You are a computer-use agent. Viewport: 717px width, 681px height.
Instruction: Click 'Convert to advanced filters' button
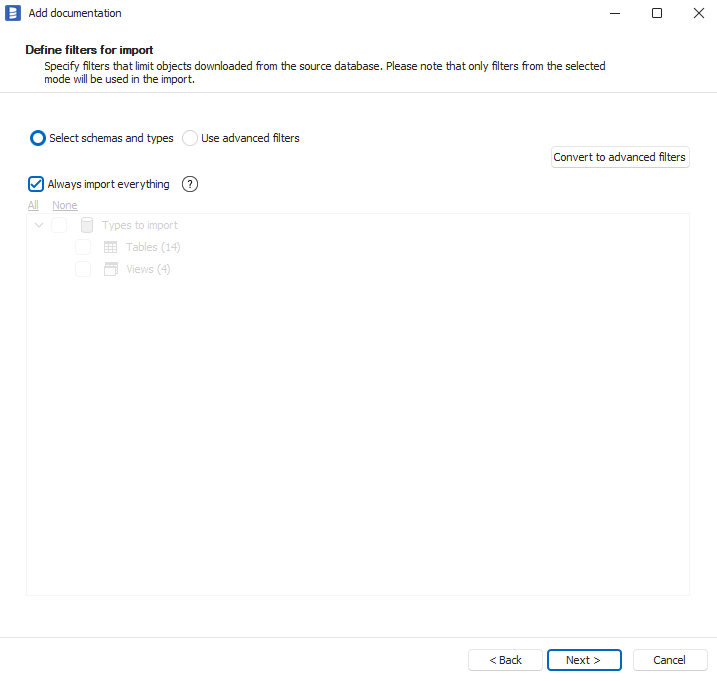(620, 157)
